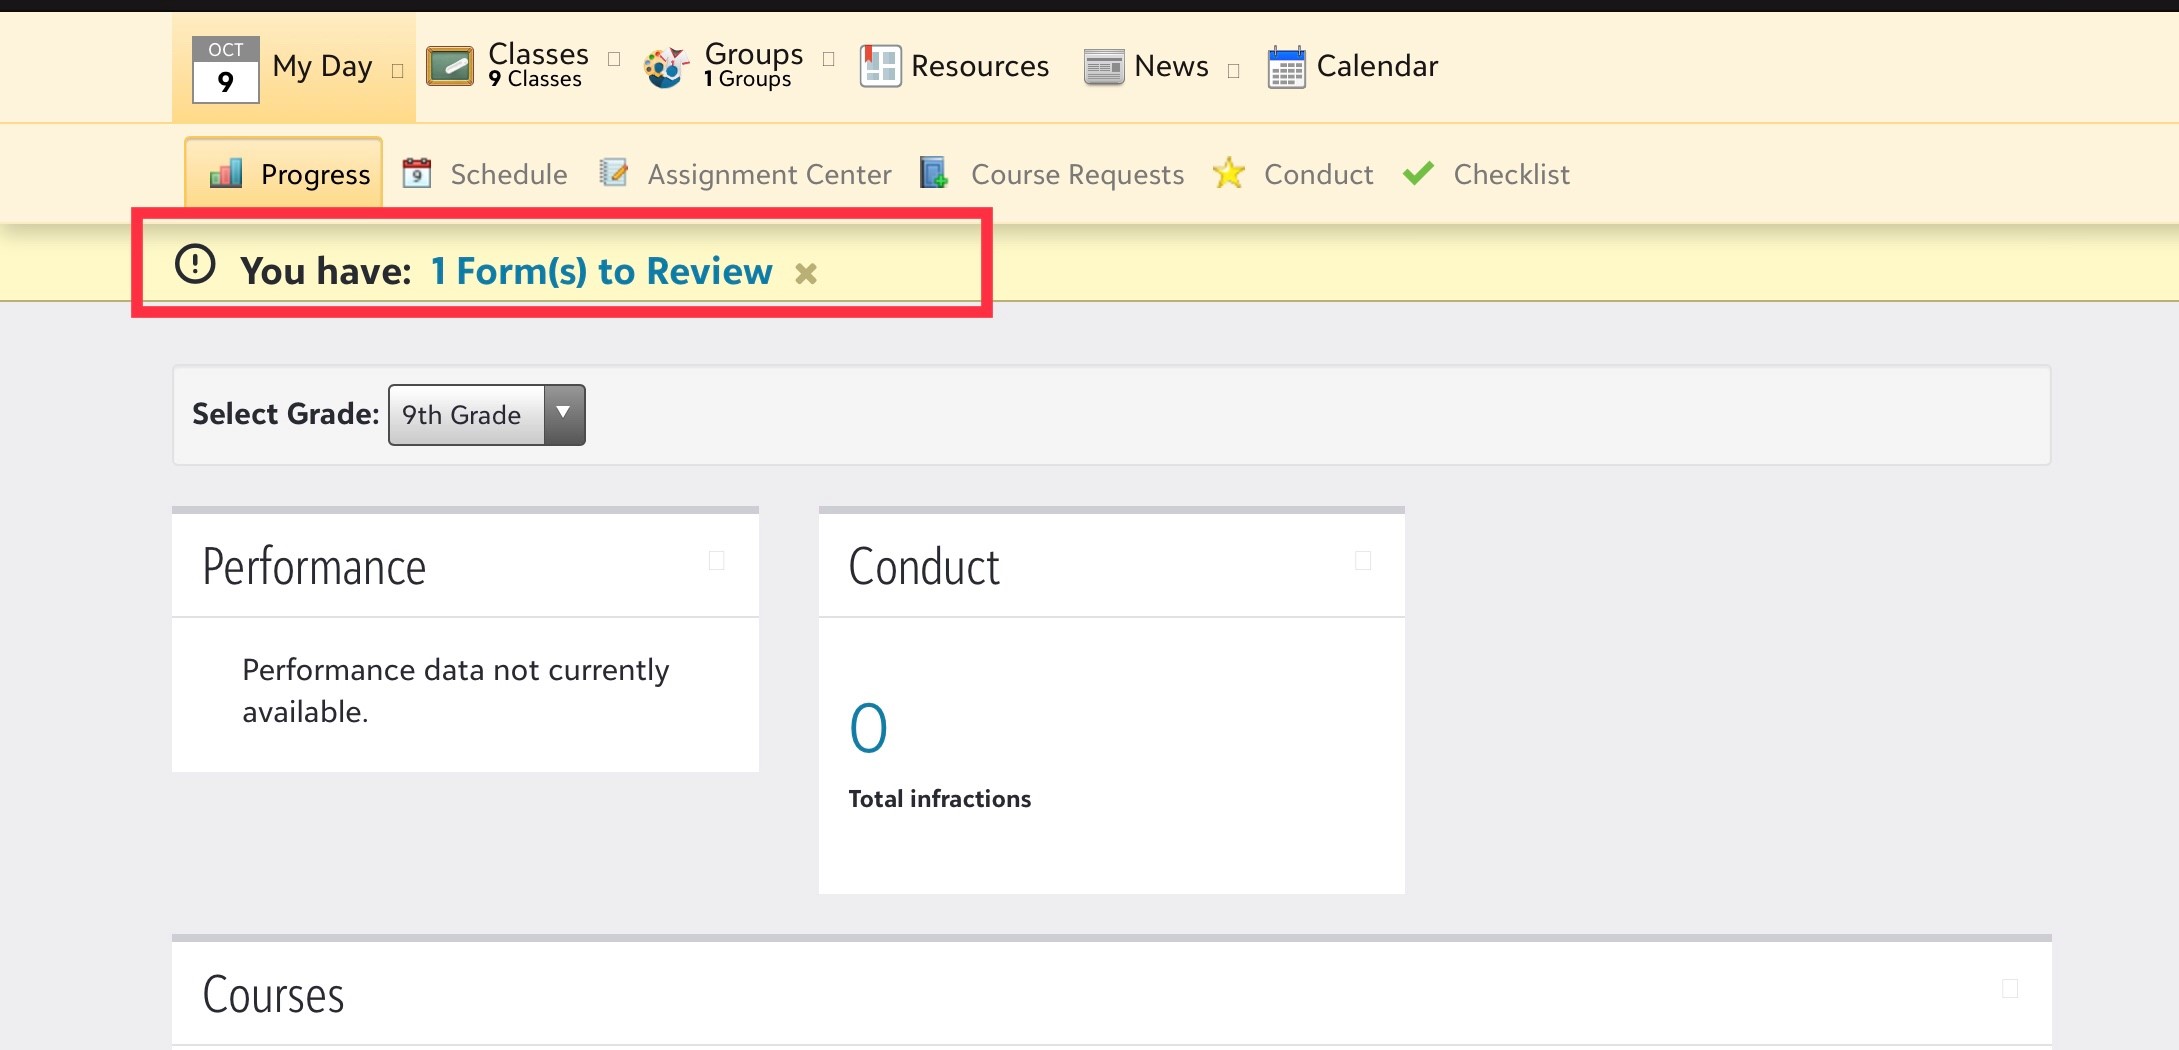Click the Oct 9 calendar date icon

pos(225,69)
